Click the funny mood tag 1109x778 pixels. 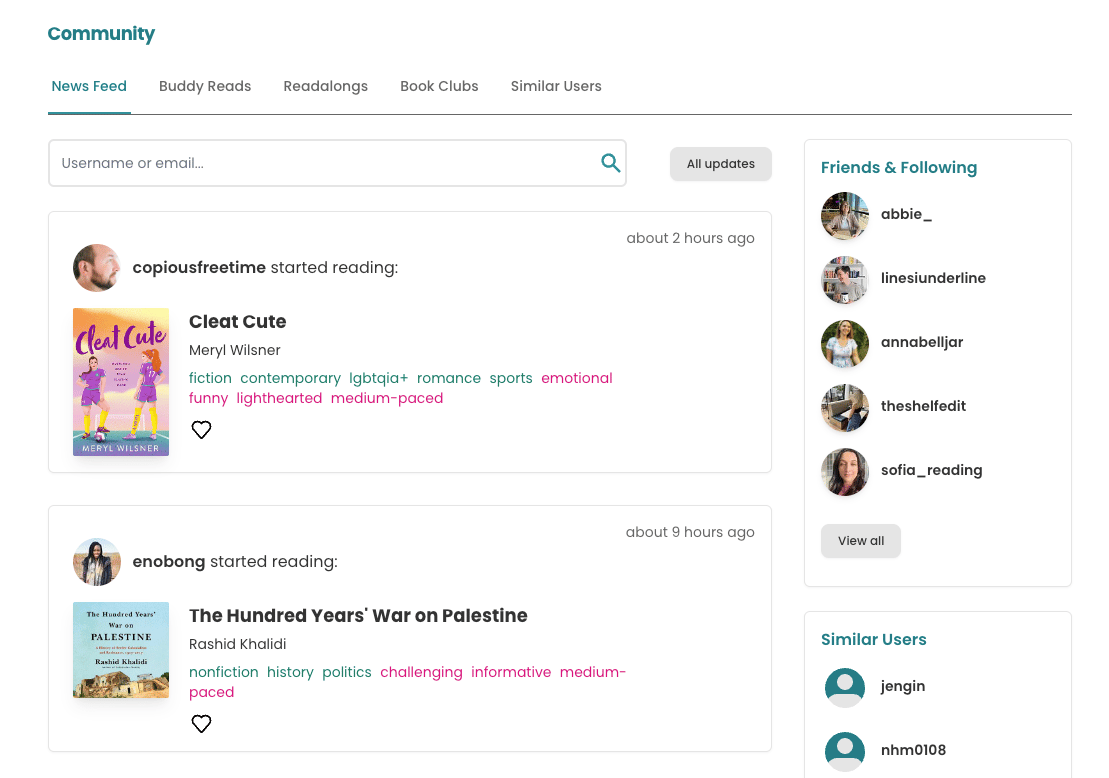pyautogui.click(x=209, y=398)
